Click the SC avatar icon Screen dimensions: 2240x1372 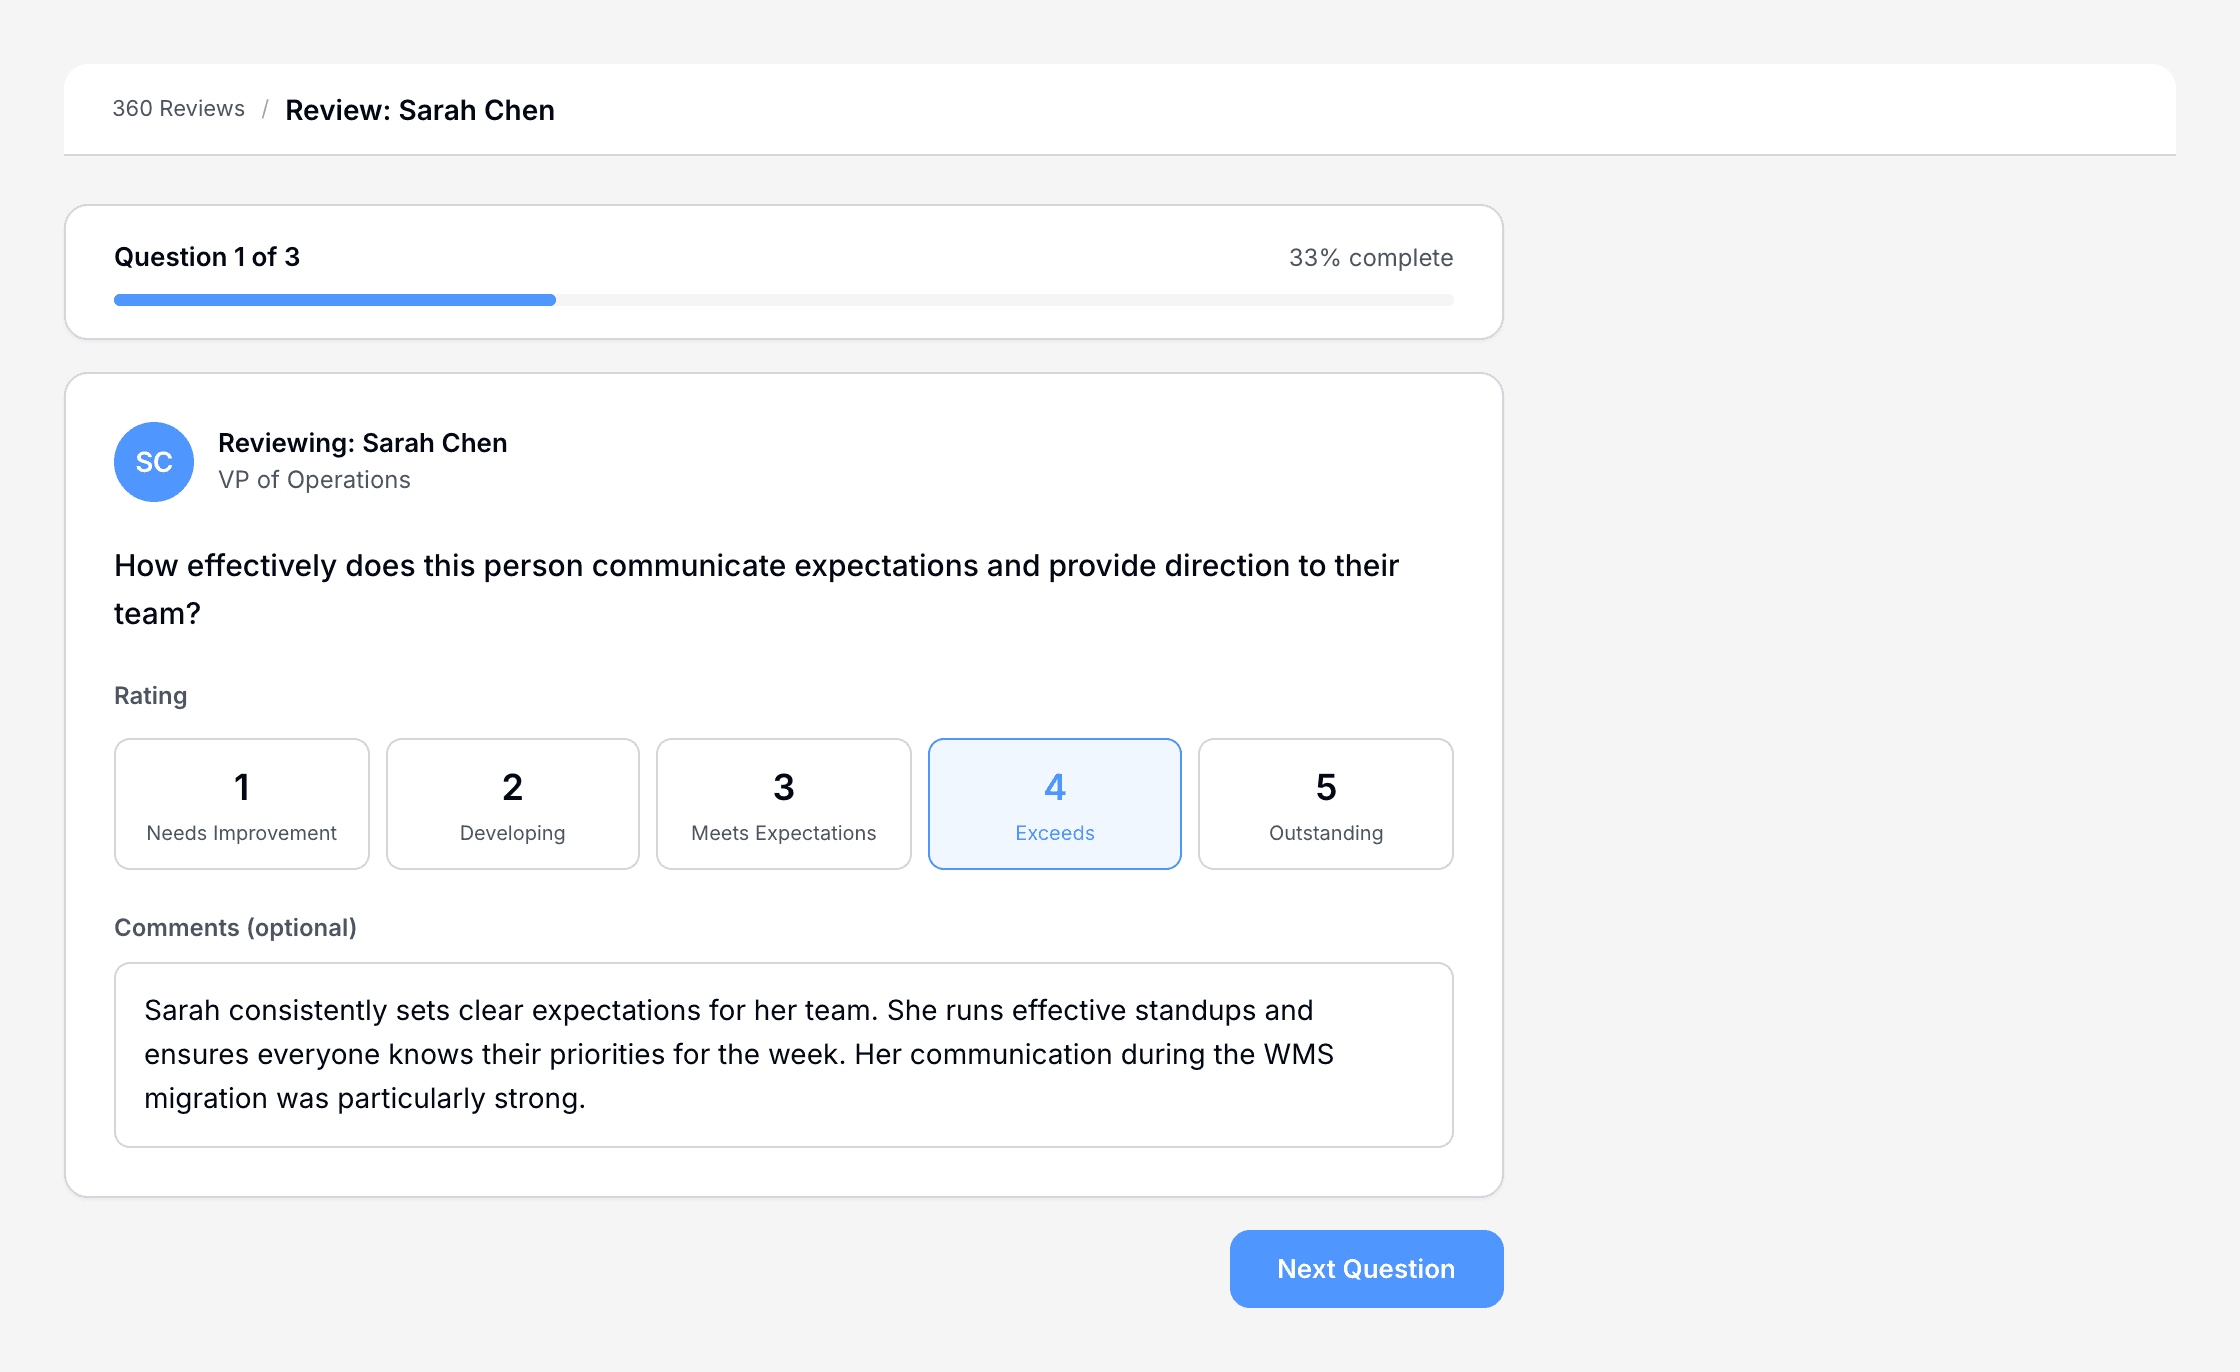point(153,462)
